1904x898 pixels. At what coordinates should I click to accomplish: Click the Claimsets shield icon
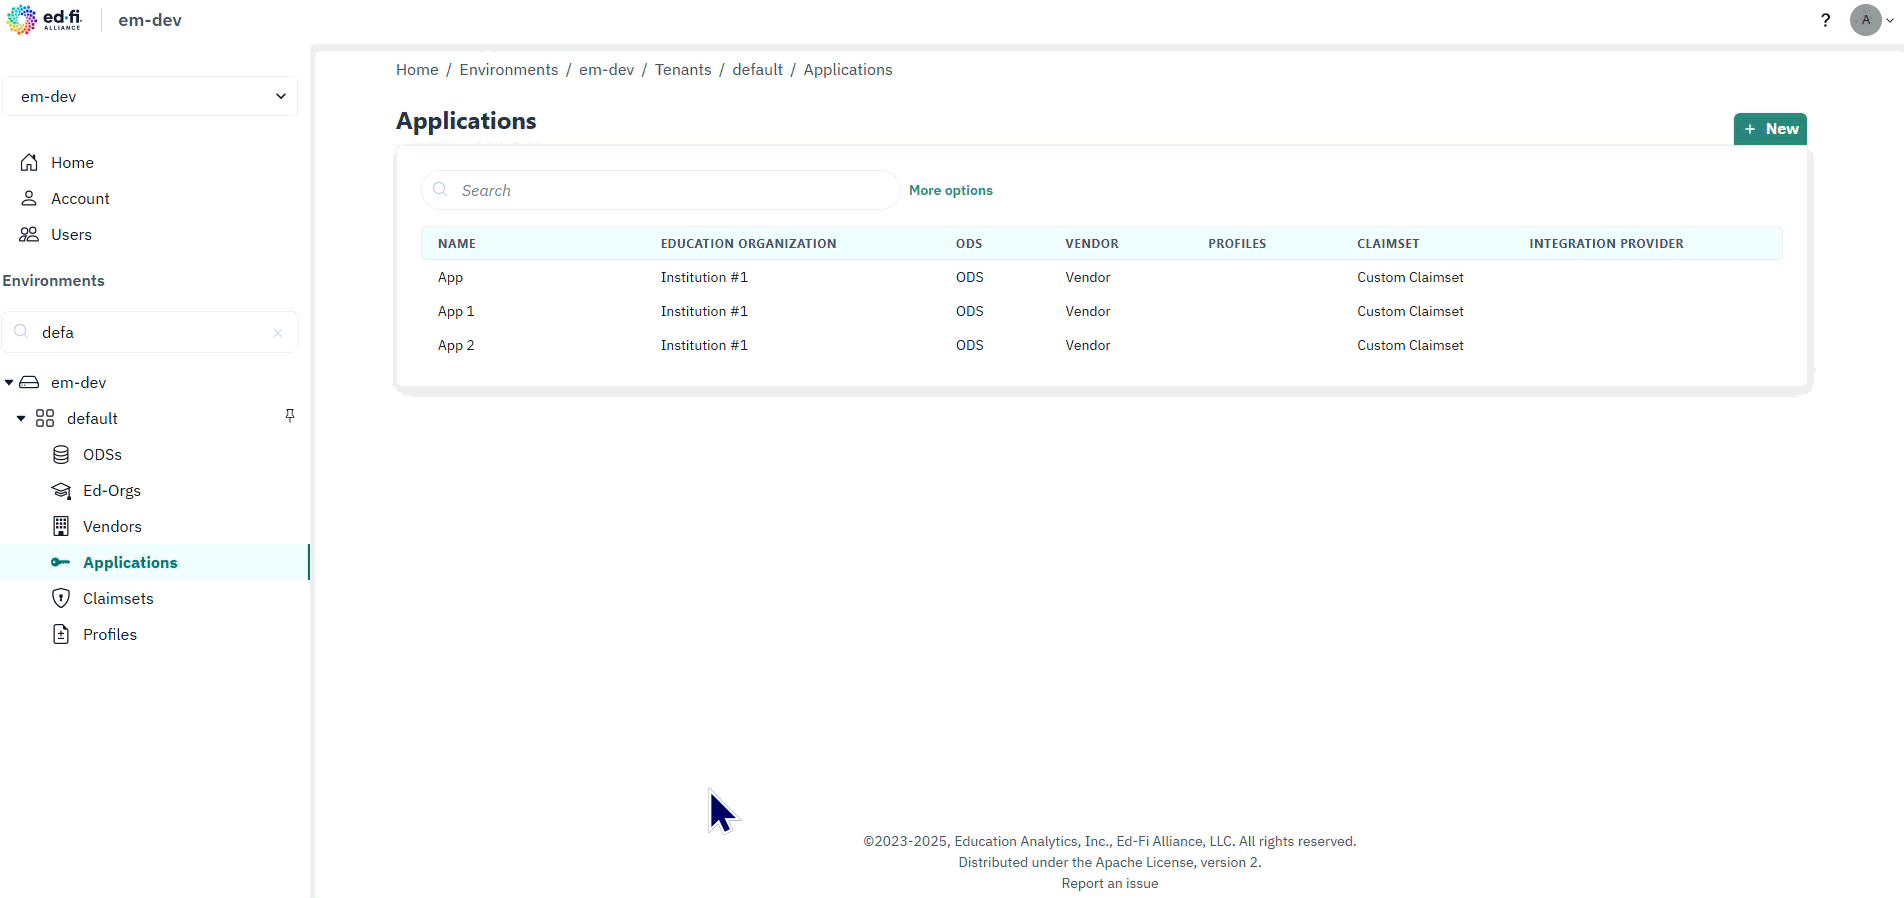point(61,598)
